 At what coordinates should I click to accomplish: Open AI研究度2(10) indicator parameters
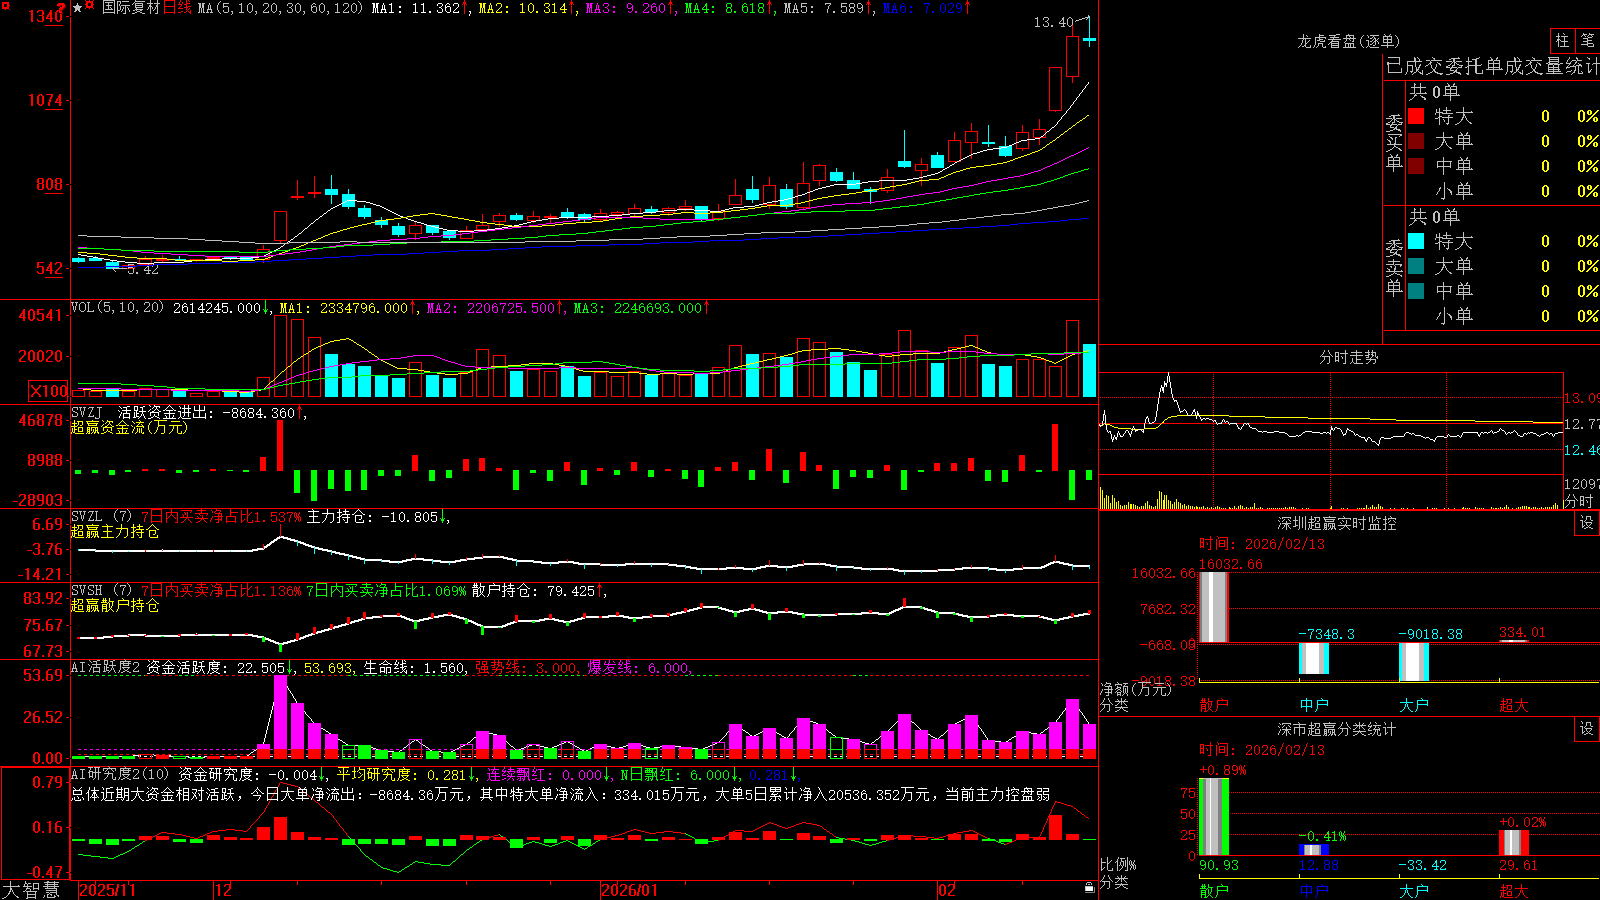[120, 774]
